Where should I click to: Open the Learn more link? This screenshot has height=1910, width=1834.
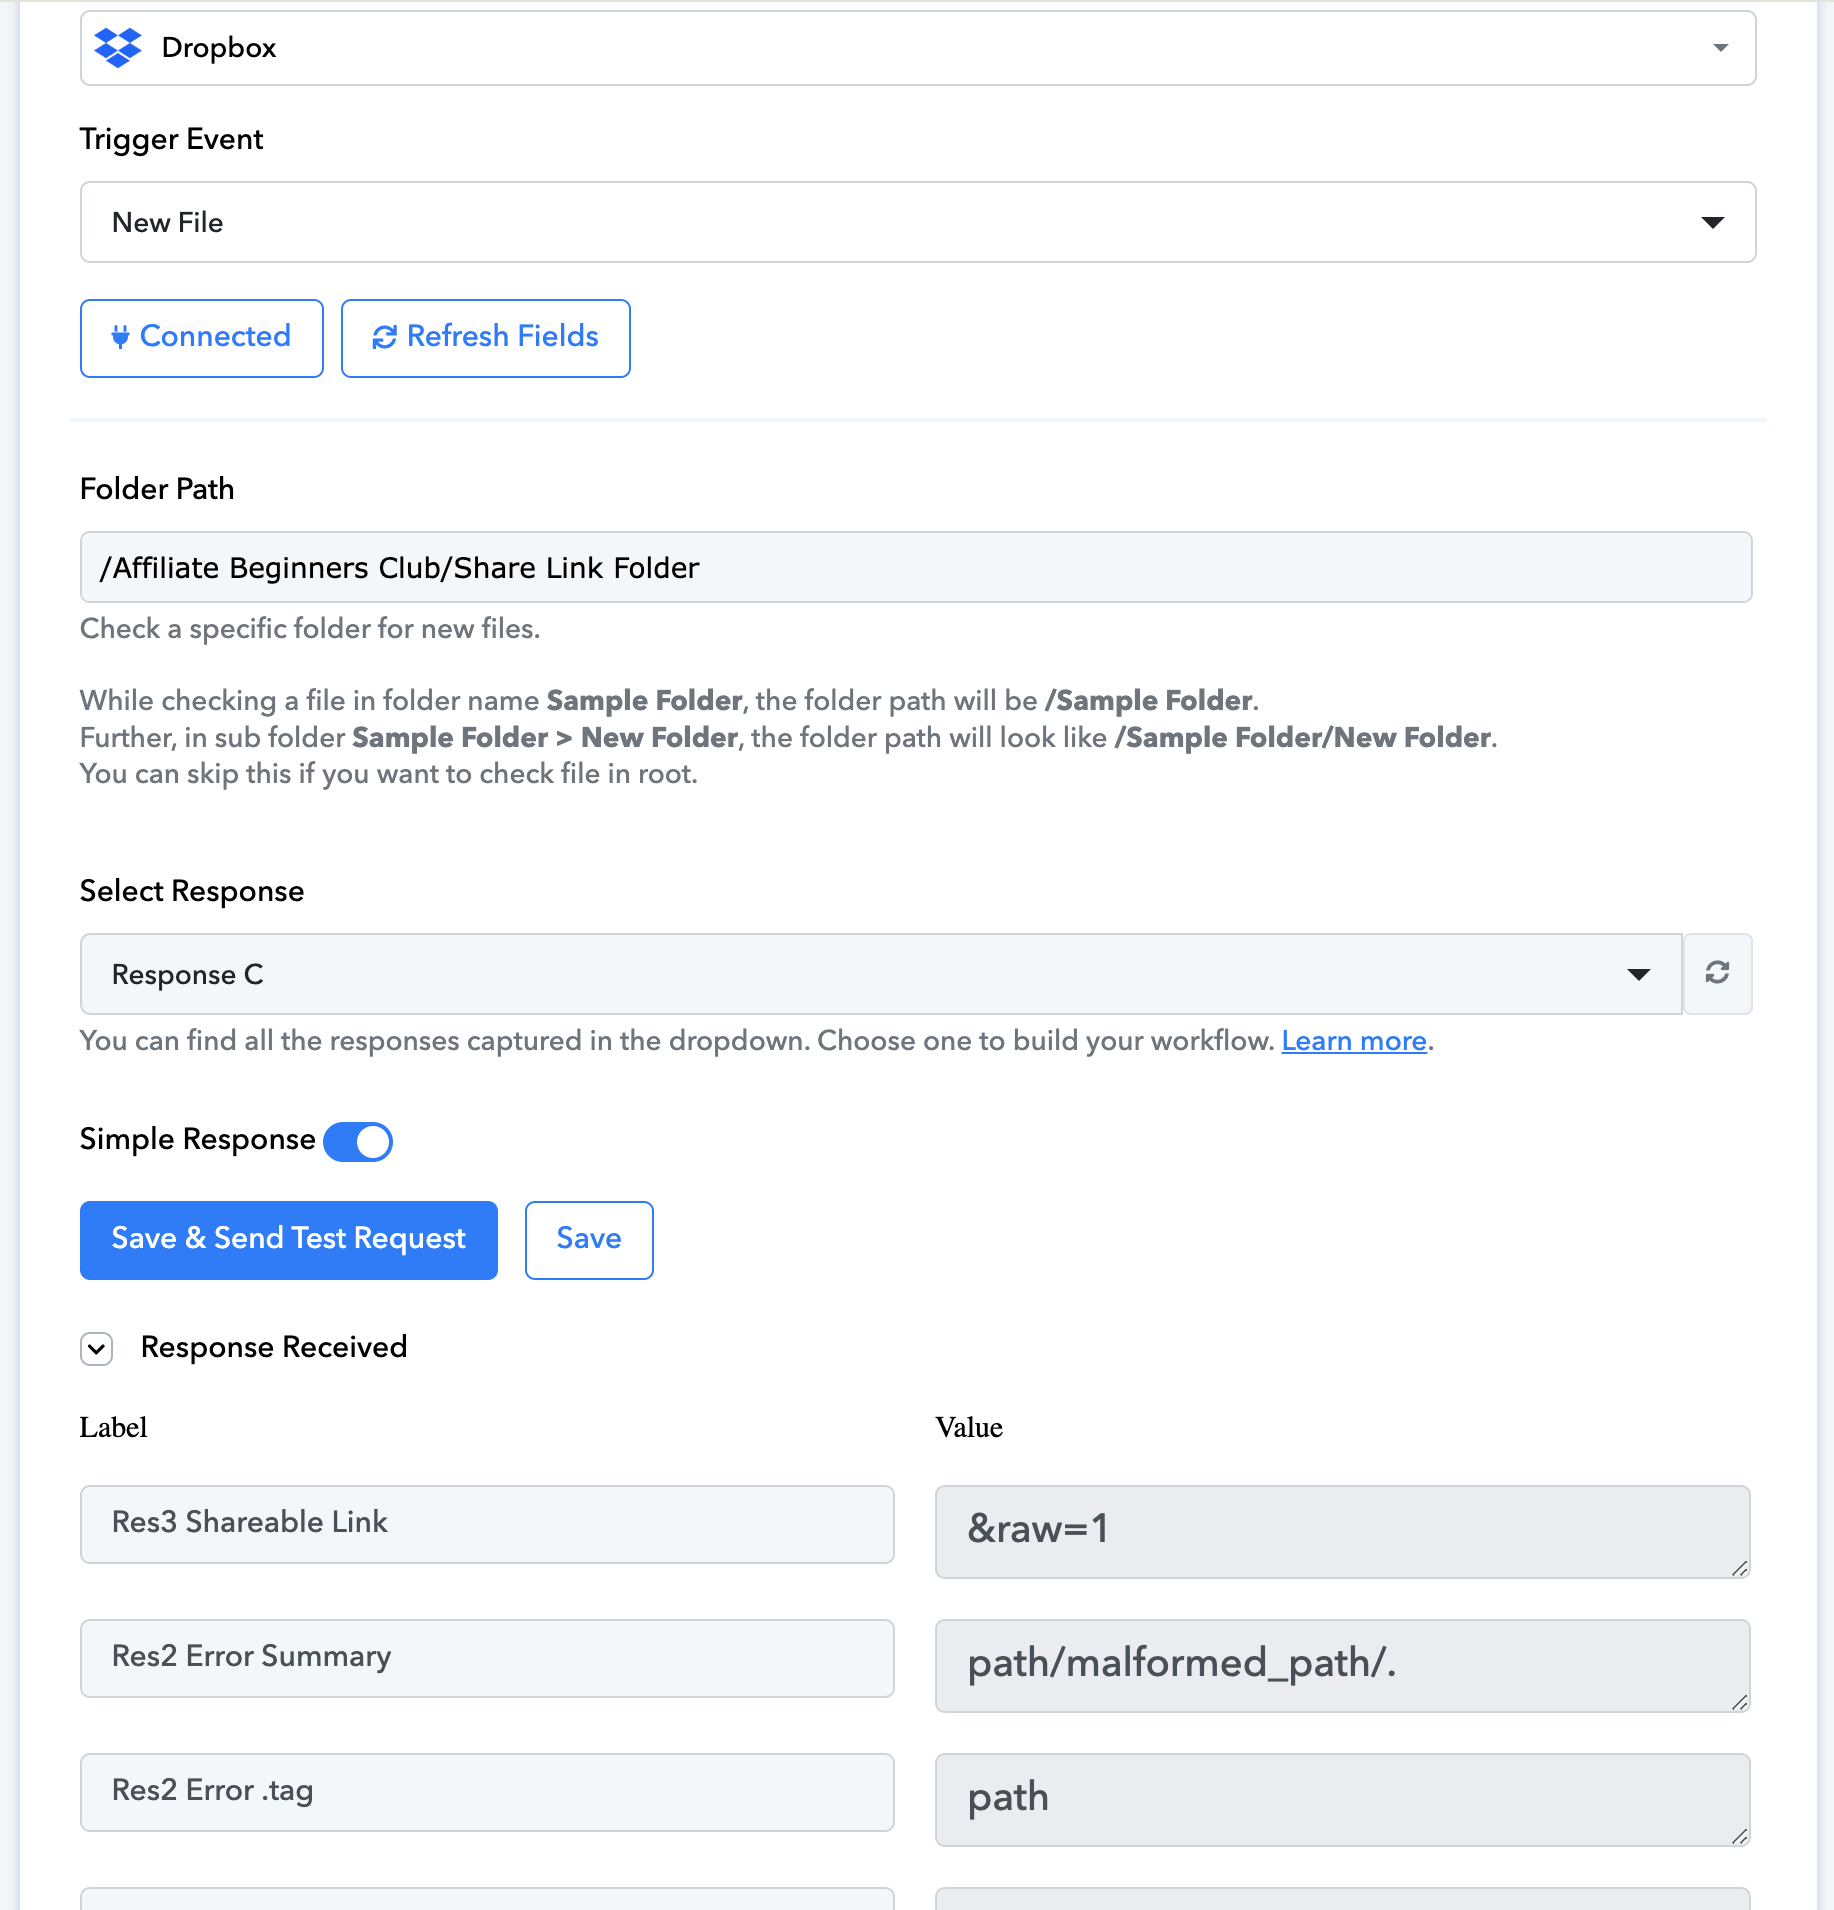click(1354, 1041)
